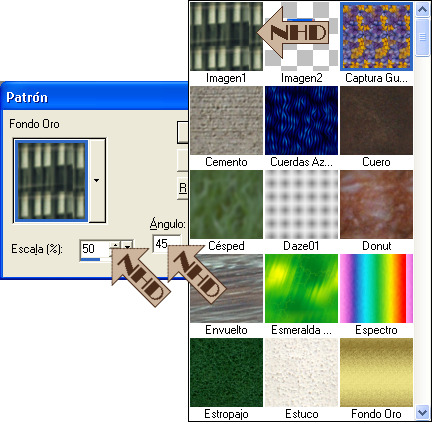Increase Escala value with up spinner
This screenshot has height=422, width=432.
(x=115, y=245)
